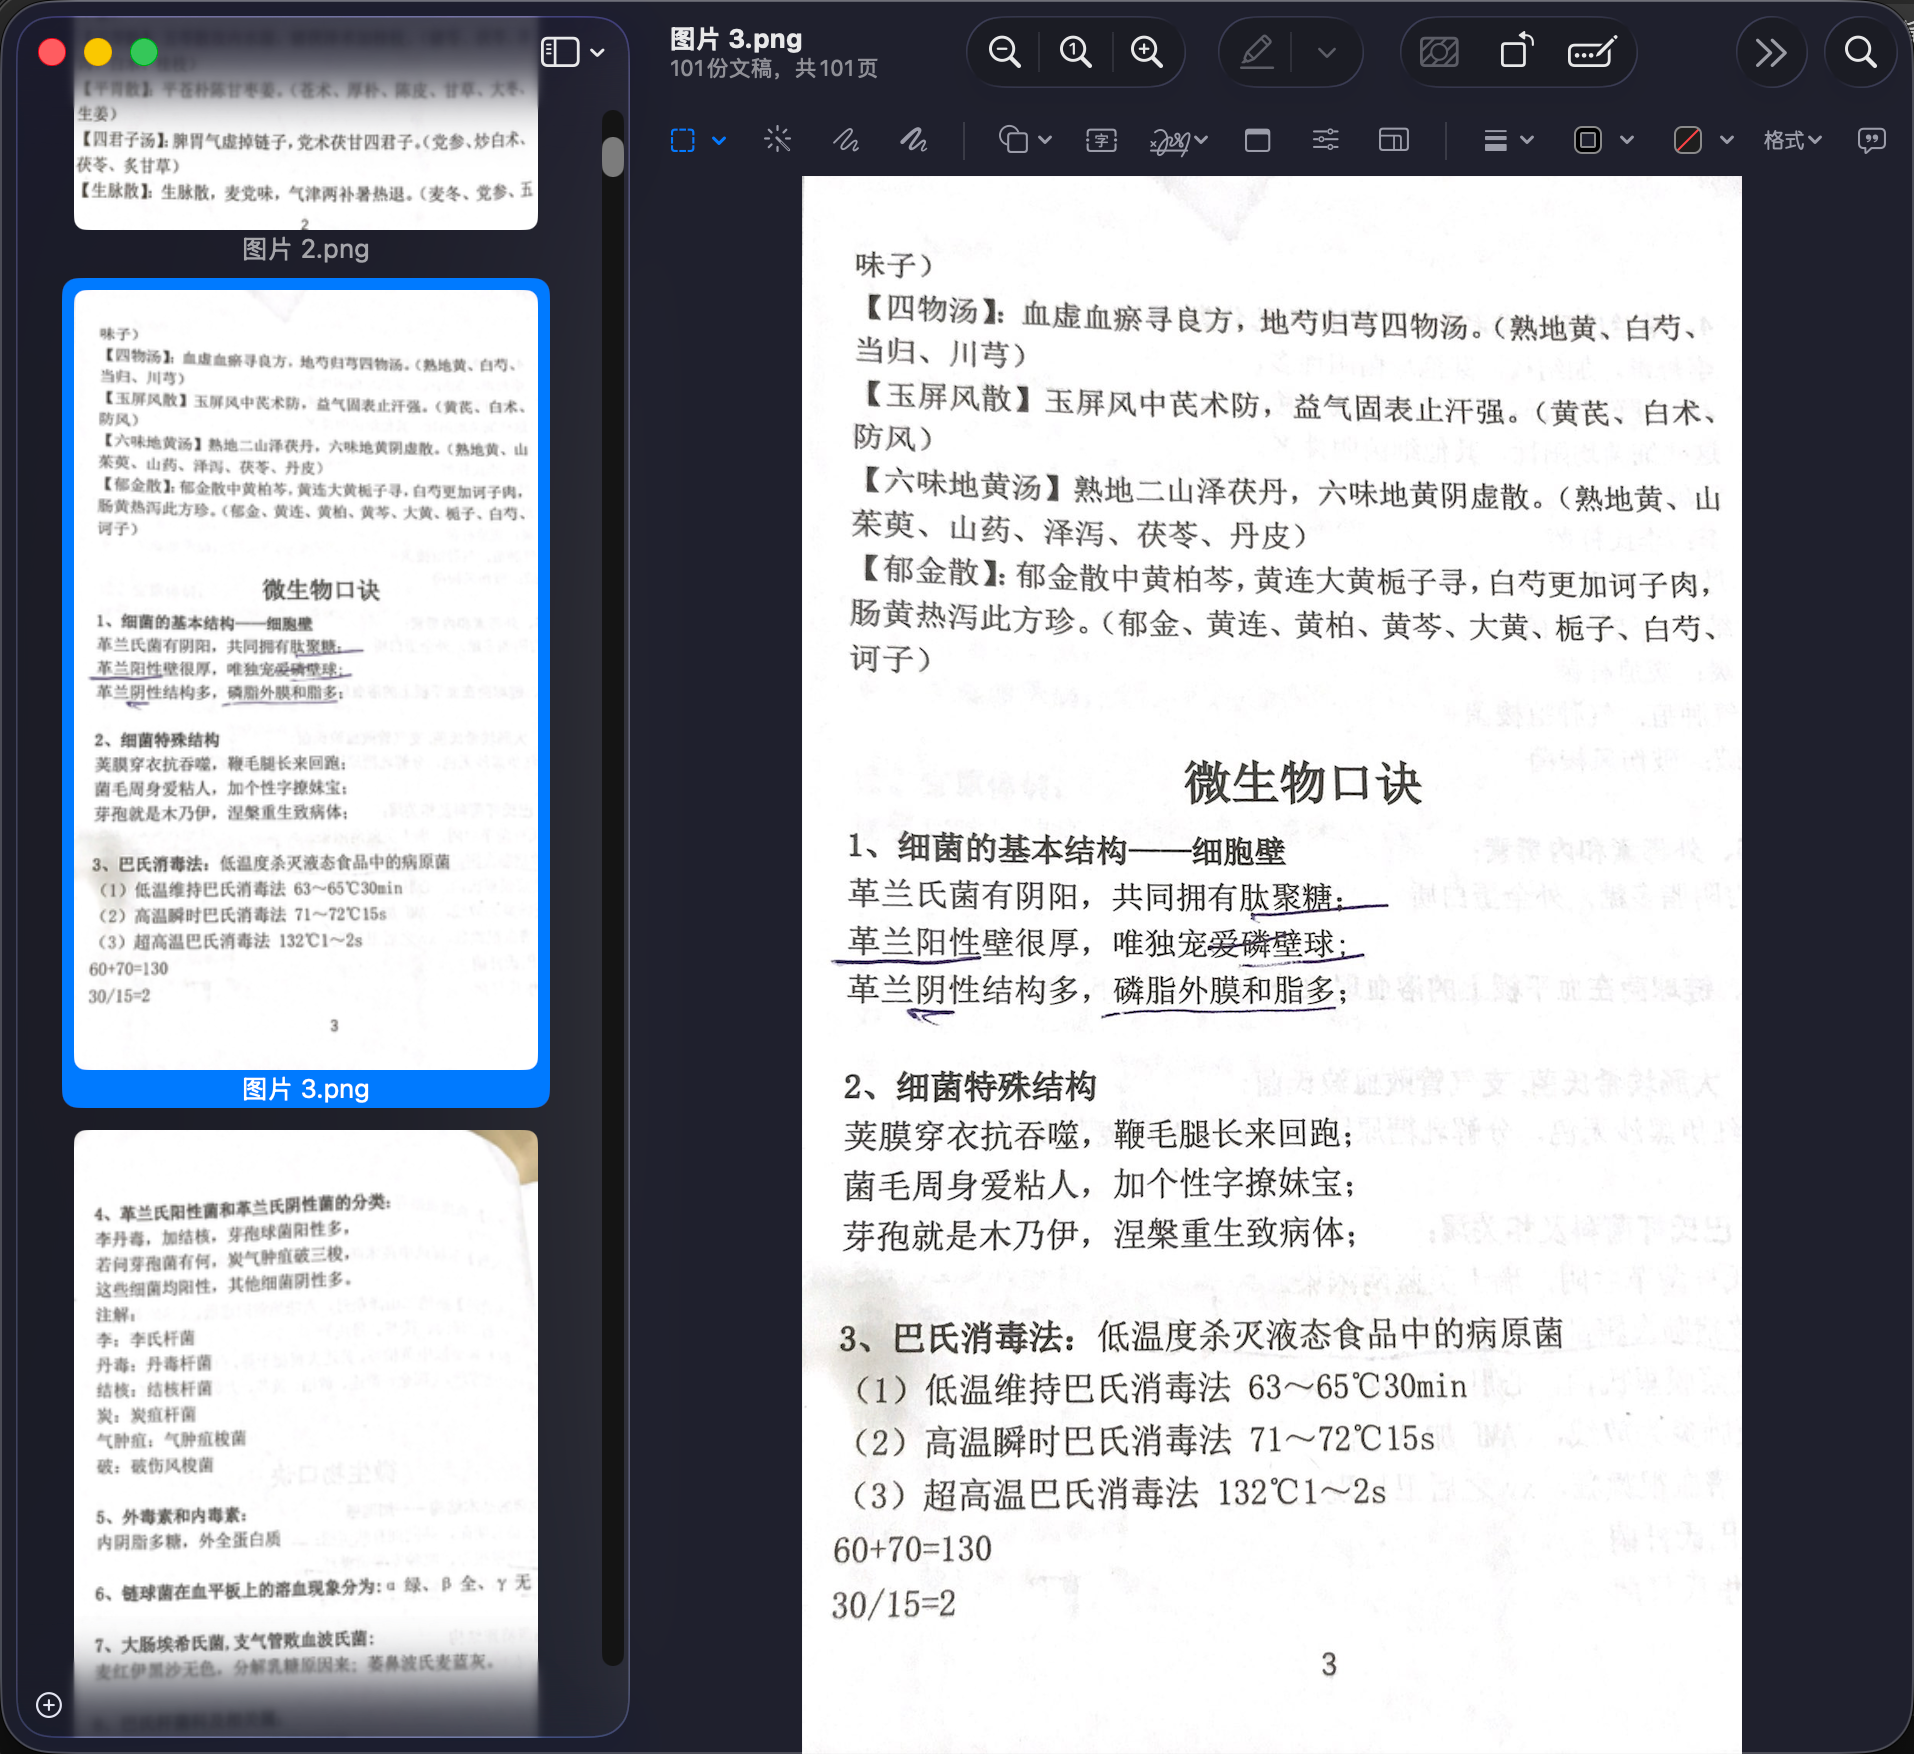Select the Instant Alpha tool
Screen dimensions: 1914x1754
tap(778, 140)
